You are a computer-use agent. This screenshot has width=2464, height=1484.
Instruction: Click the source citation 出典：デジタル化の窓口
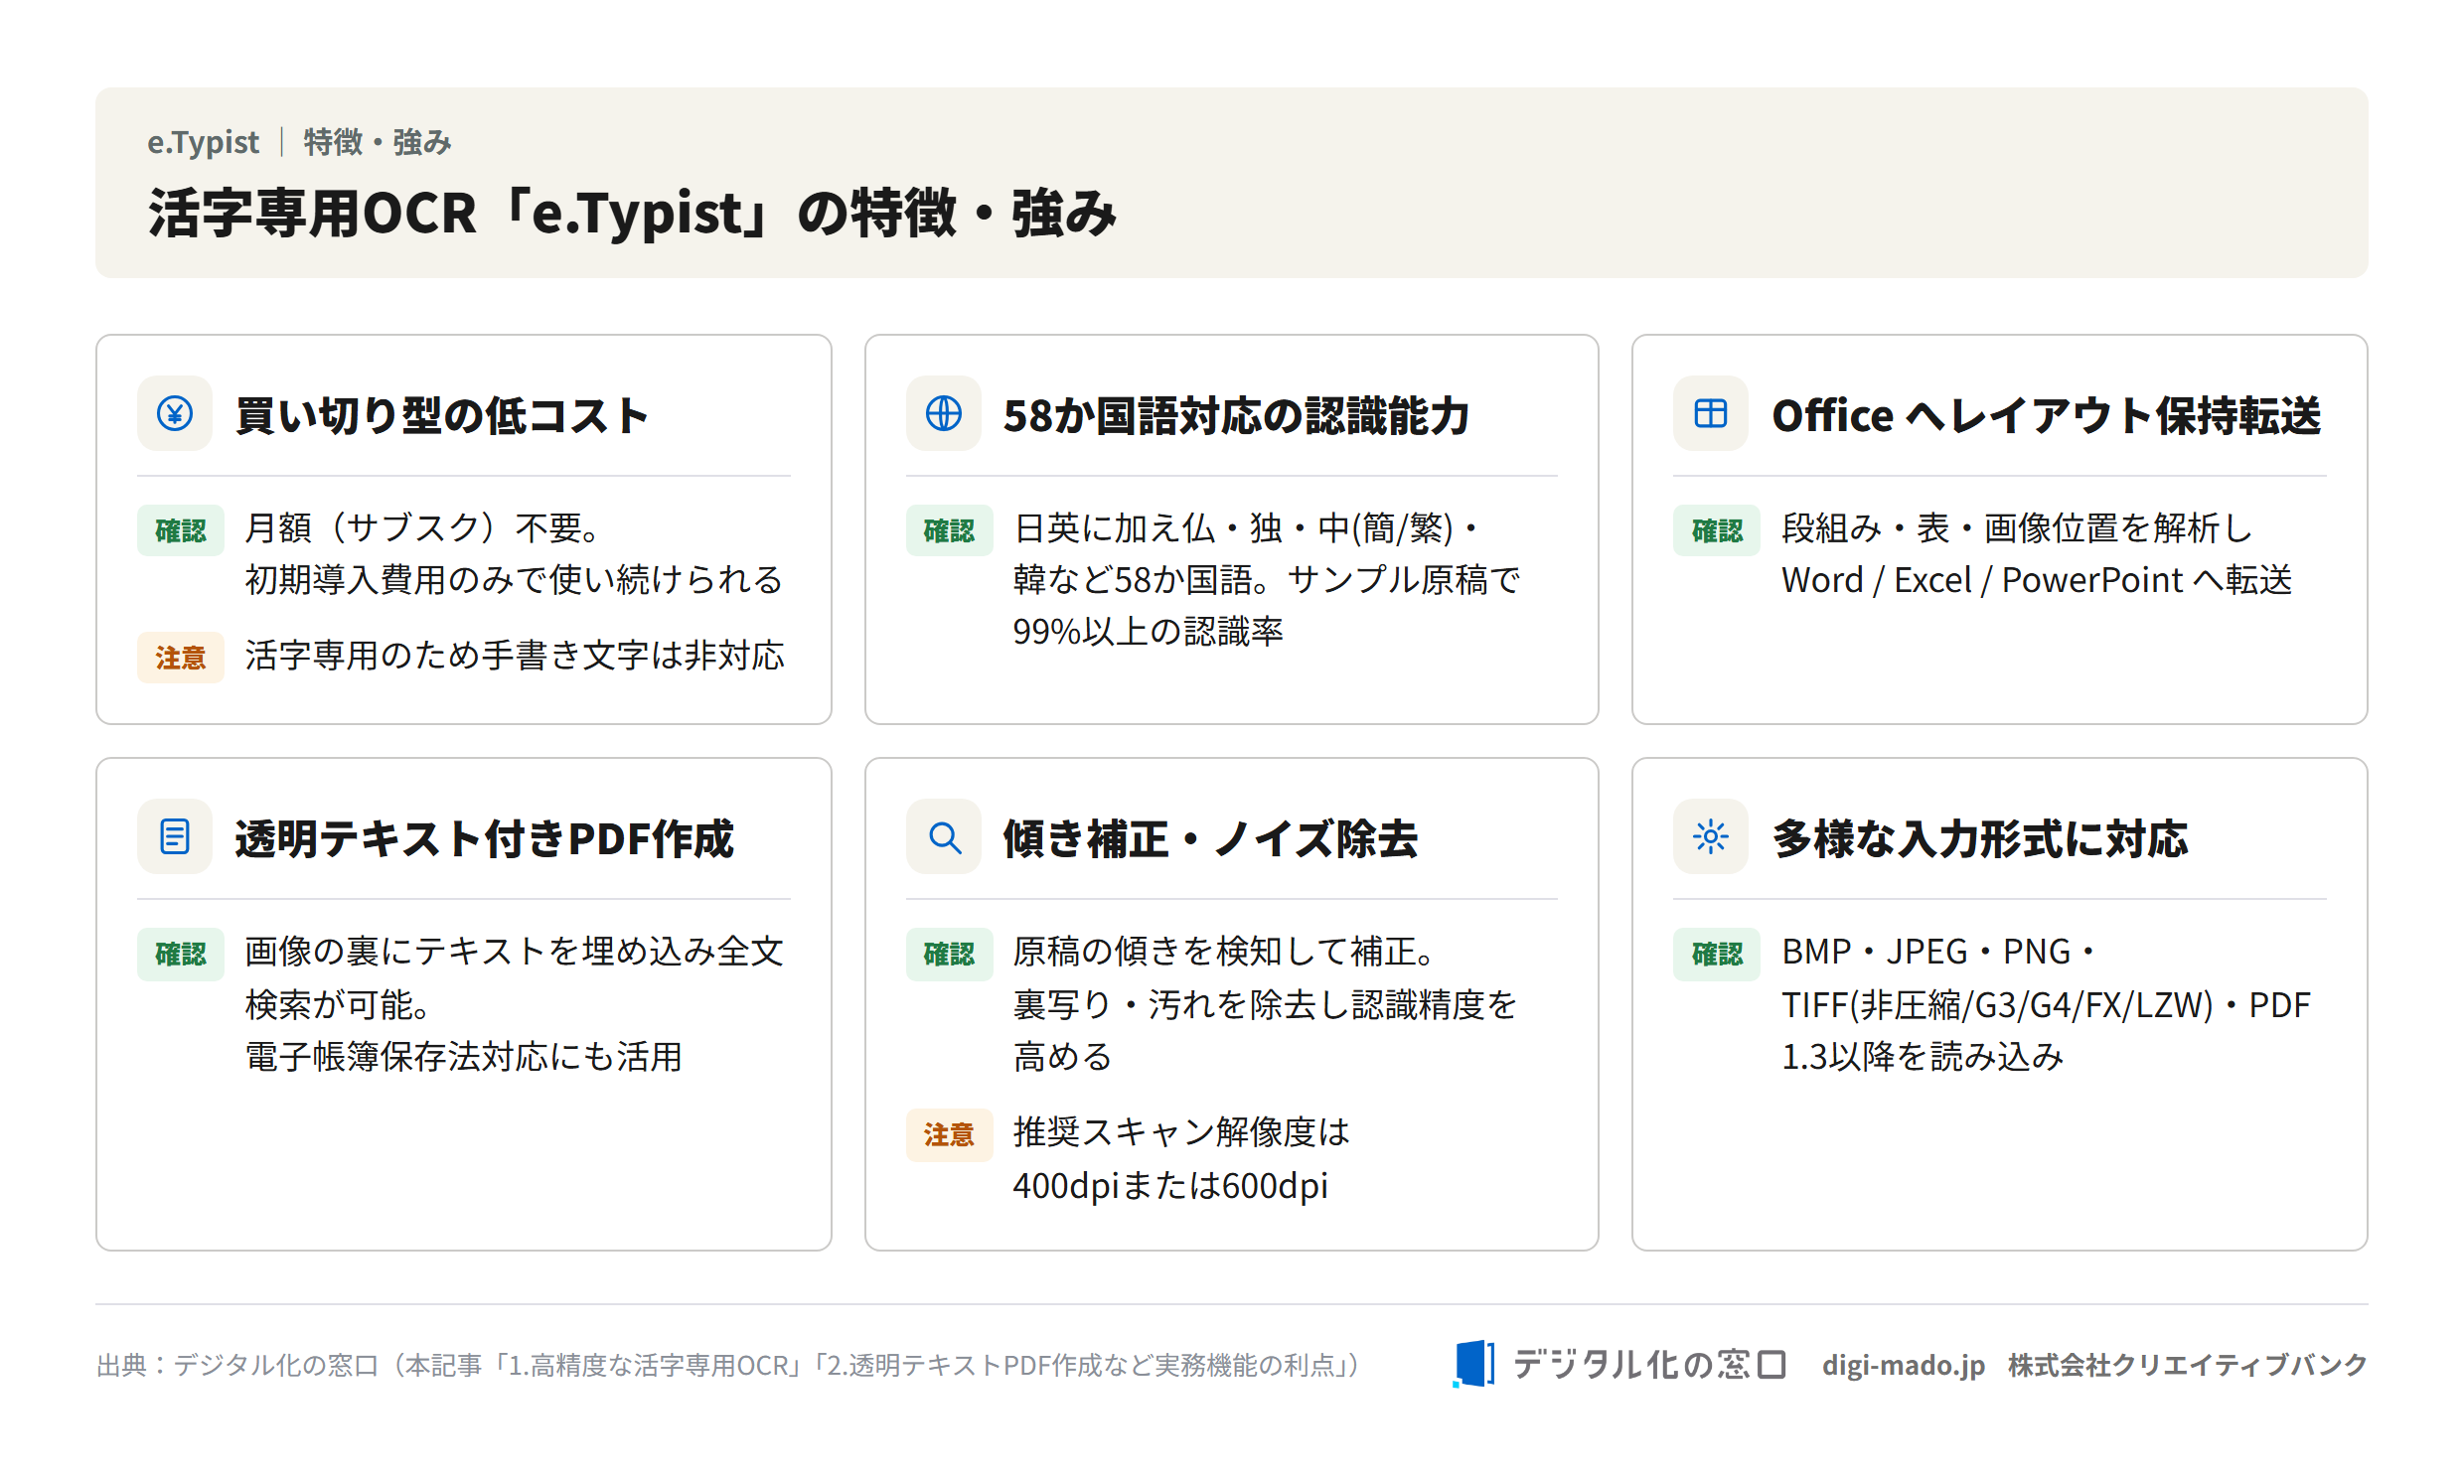727,1365
